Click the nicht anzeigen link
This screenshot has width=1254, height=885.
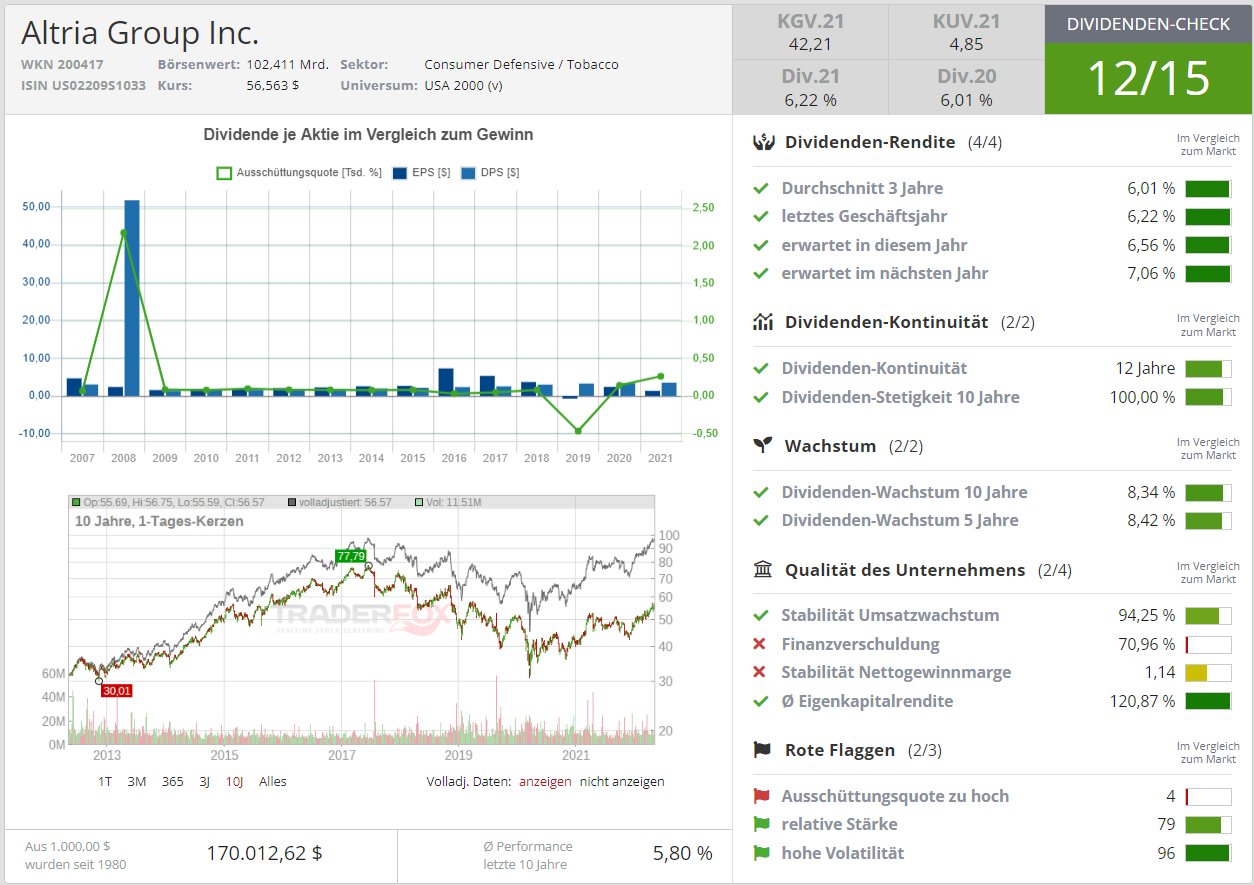click(x=622, y=781)
